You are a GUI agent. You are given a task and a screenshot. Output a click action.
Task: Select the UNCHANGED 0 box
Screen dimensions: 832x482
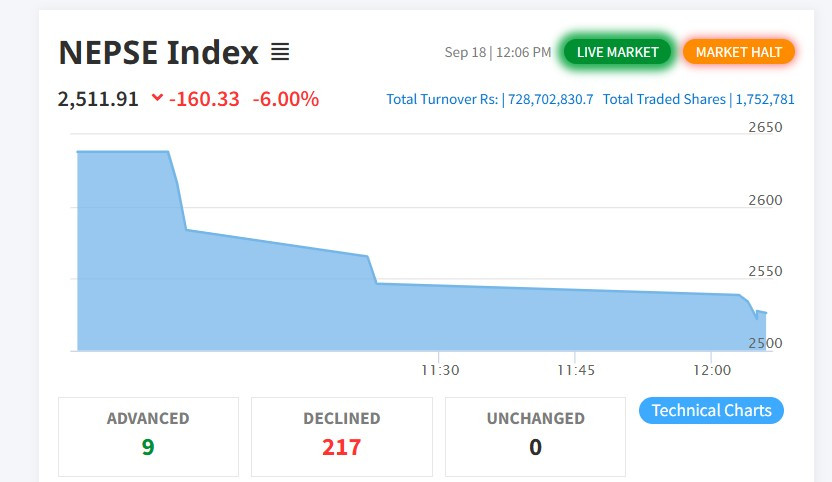tap(535, 436)
